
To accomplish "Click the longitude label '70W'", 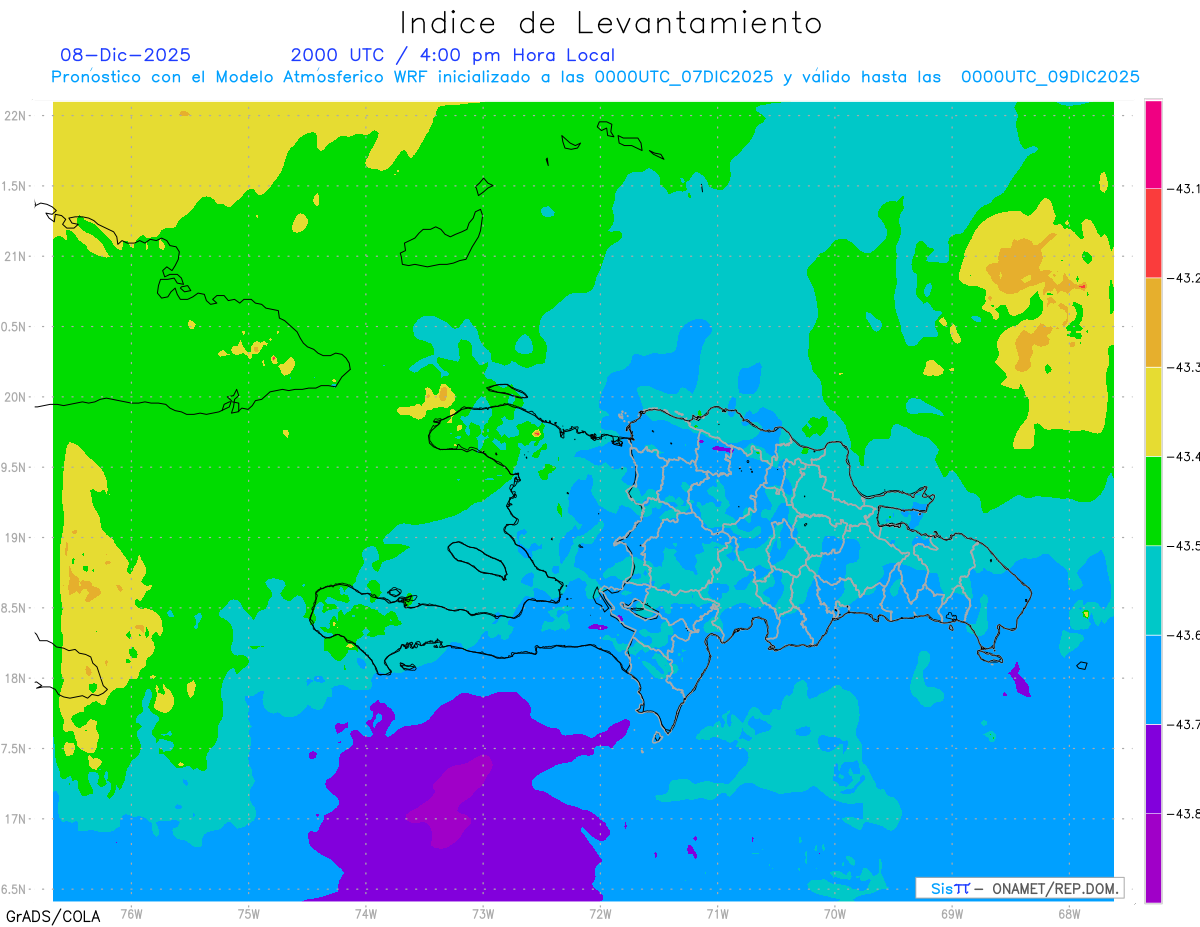I will point(835,914).
